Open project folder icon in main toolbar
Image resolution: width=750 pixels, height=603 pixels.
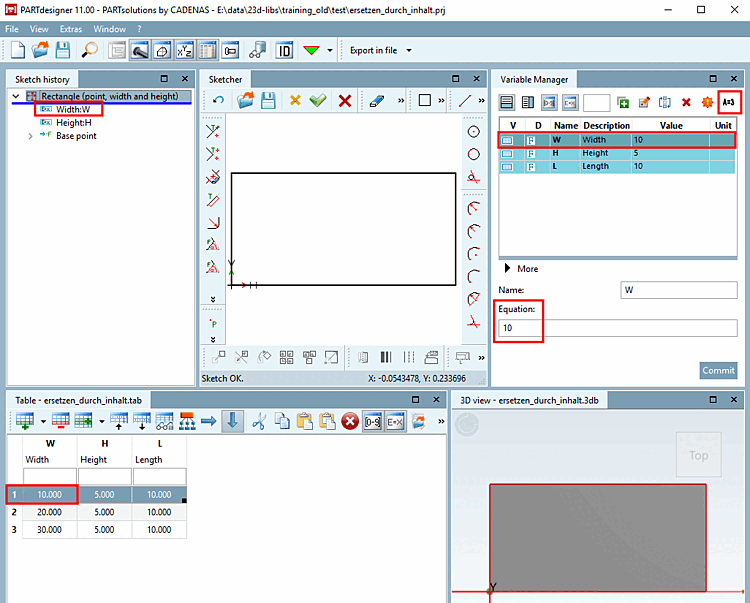click(40, 50)
